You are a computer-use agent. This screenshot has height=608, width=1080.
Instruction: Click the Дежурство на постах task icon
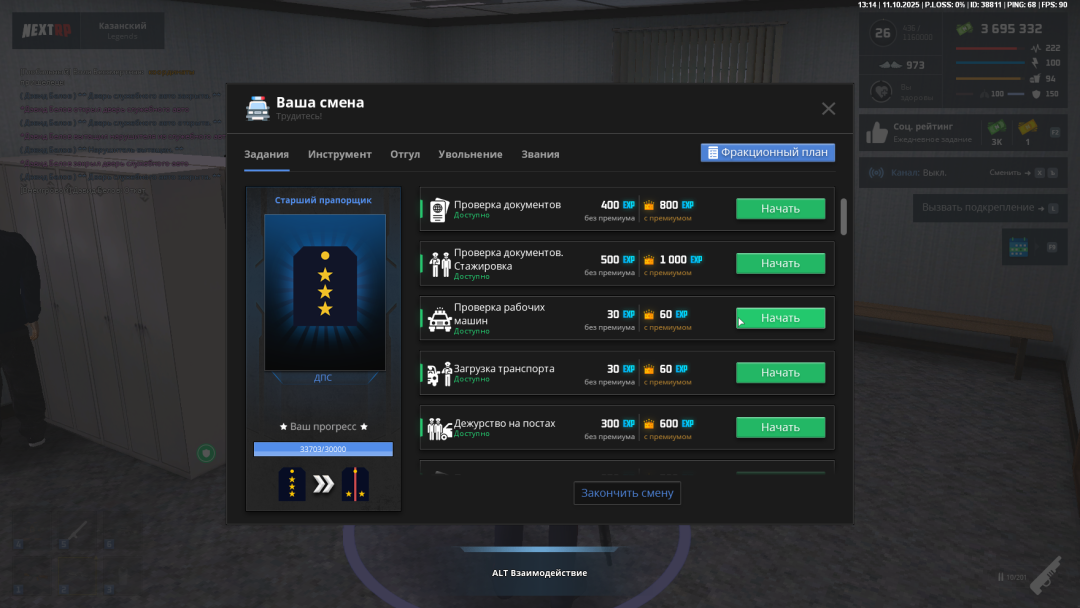[440, 428]
